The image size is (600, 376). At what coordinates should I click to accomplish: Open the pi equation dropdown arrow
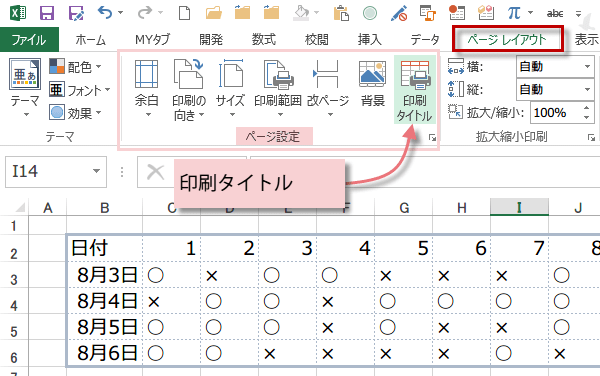530,13
